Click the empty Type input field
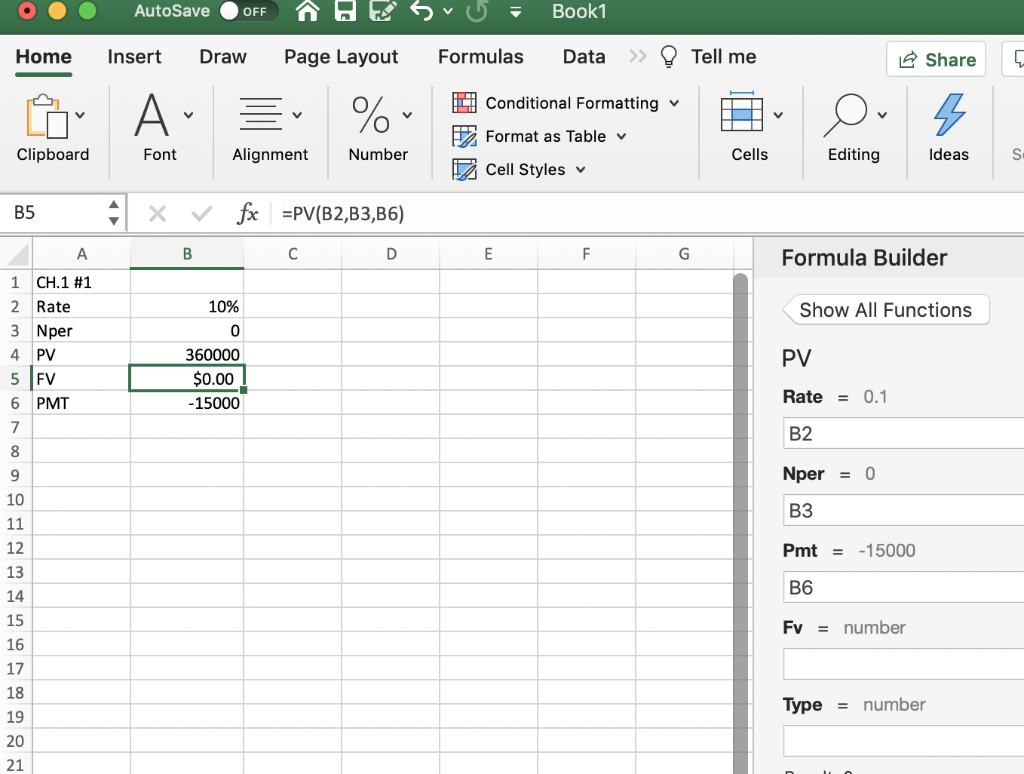This screenshot has width=1024, height=774. click(x=903, y=741)
